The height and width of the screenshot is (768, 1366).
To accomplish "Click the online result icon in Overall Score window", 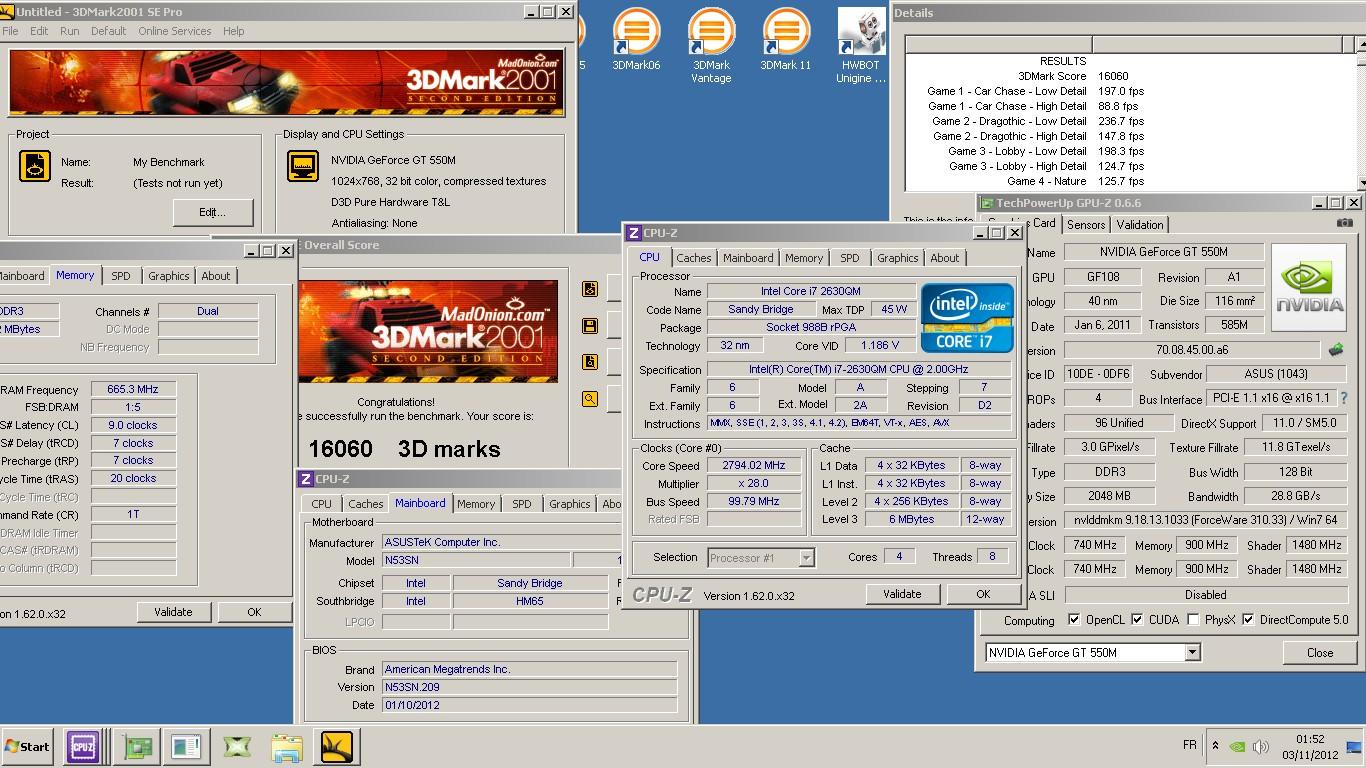I will coord(590,289).
